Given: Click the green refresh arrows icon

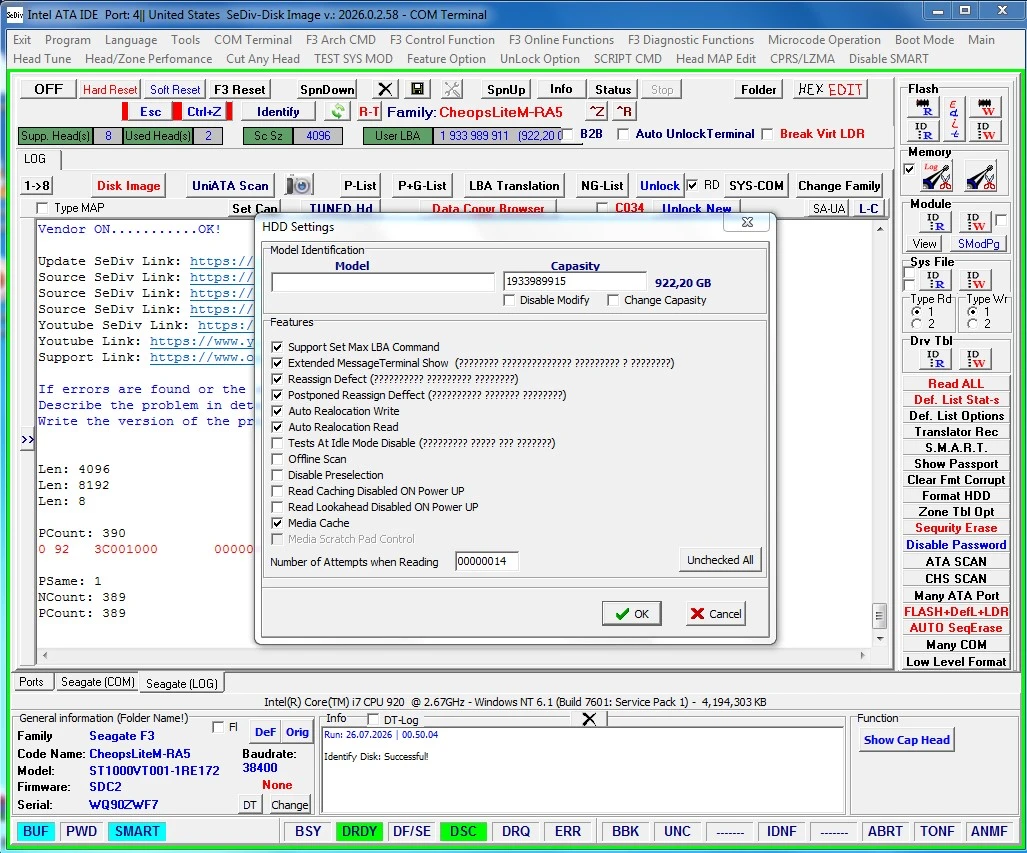Looking at the screenshot, I should [338, 111].
